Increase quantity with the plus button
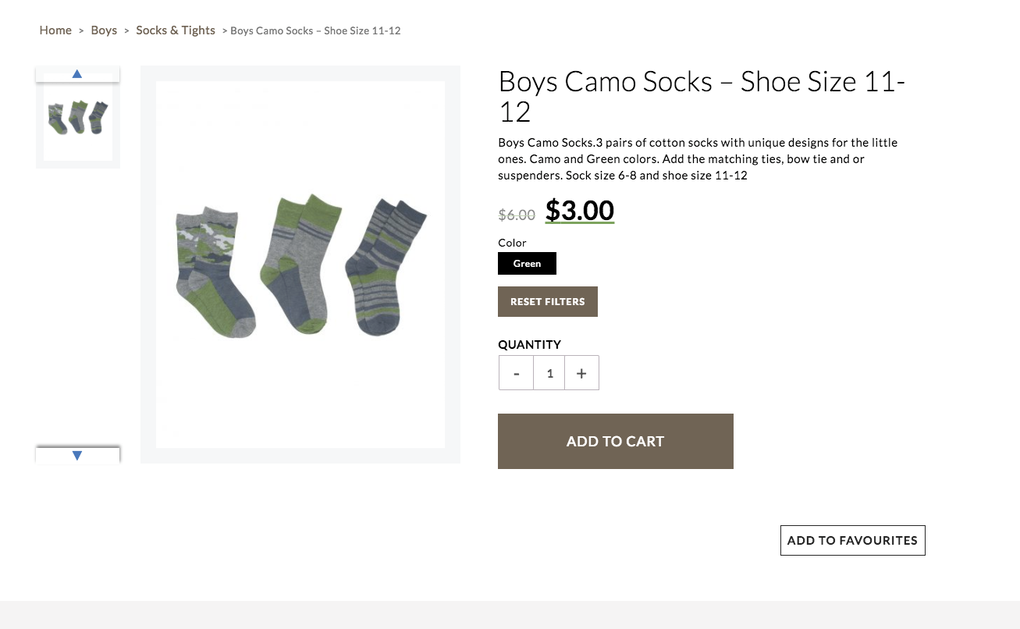This screenshot has height=629, width=1020. [581, 373]
